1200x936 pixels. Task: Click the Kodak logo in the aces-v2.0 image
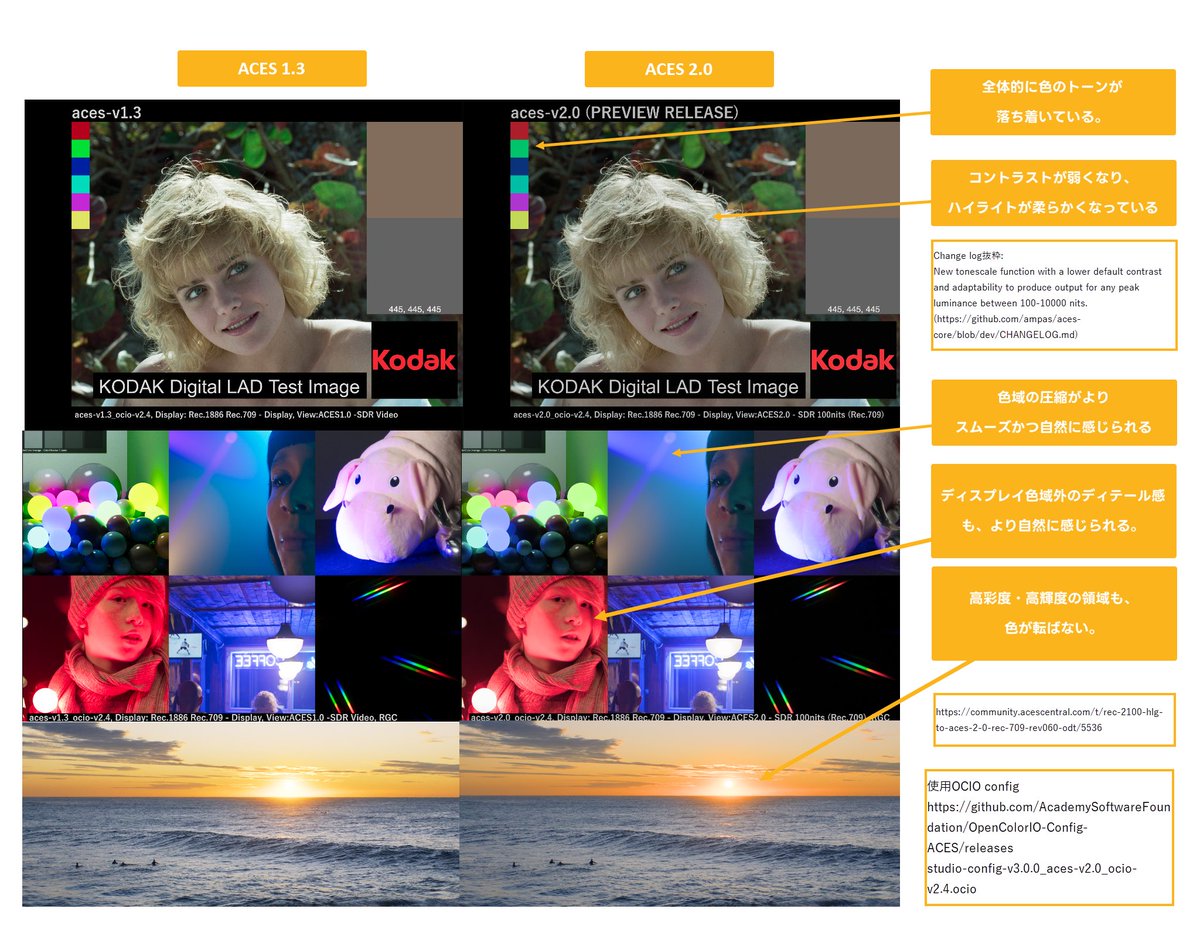pyautogui.click(x=852, y=361)
